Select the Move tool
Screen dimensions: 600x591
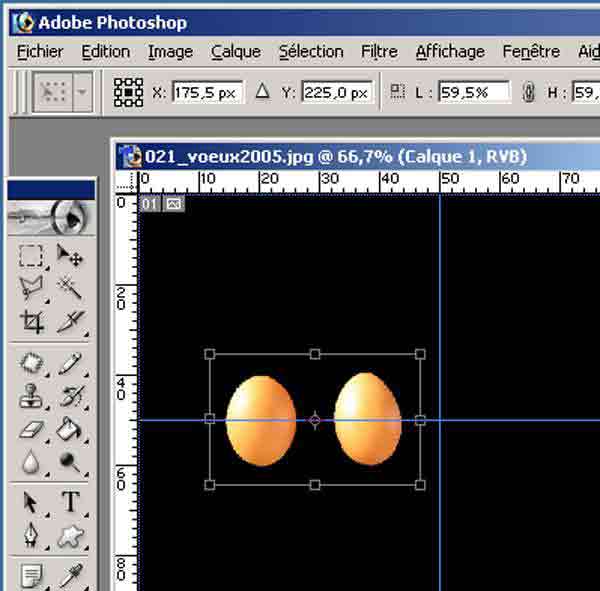coord(70,255)
